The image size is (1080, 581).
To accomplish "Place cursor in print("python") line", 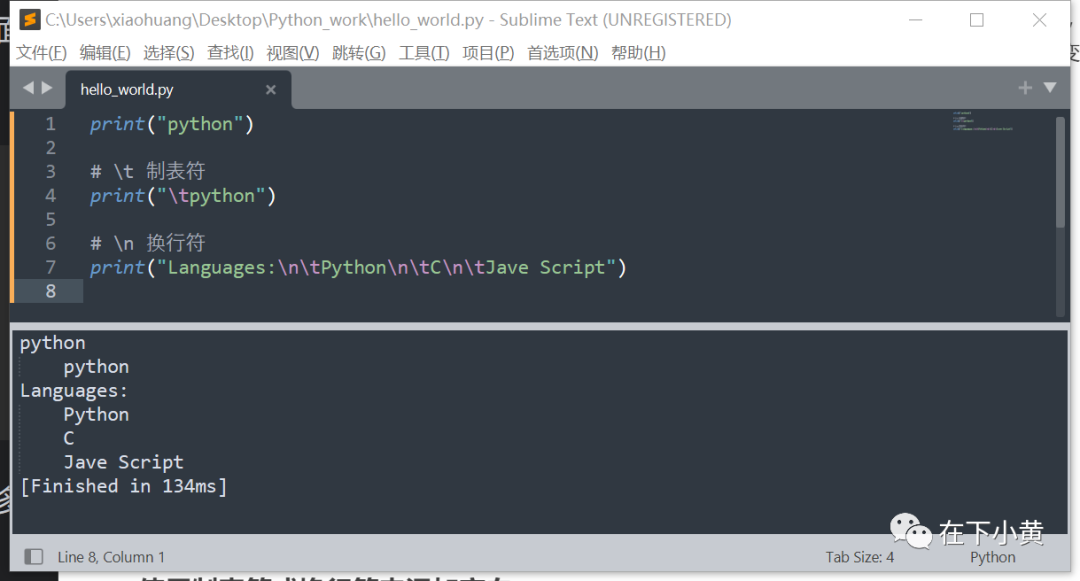I will [172, 124].
